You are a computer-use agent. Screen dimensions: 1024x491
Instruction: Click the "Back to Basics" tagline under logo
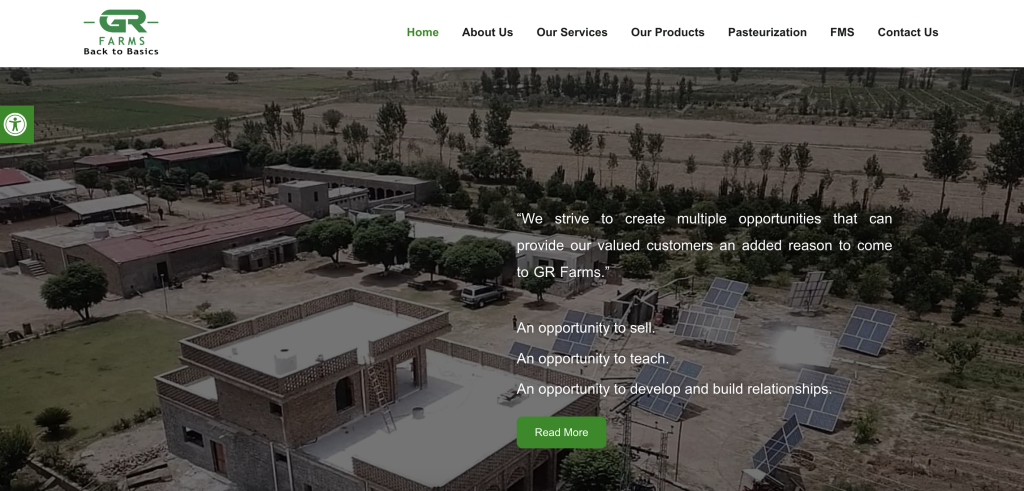pos(121,51)
